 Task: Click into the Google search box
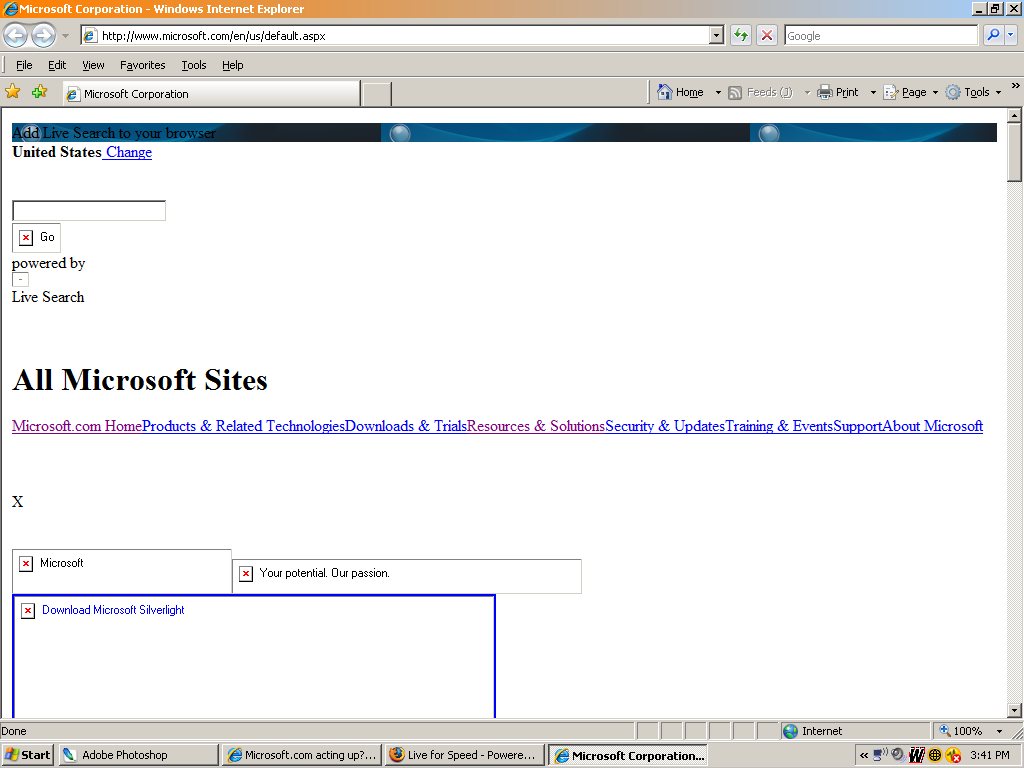click(x=881, y=35)
